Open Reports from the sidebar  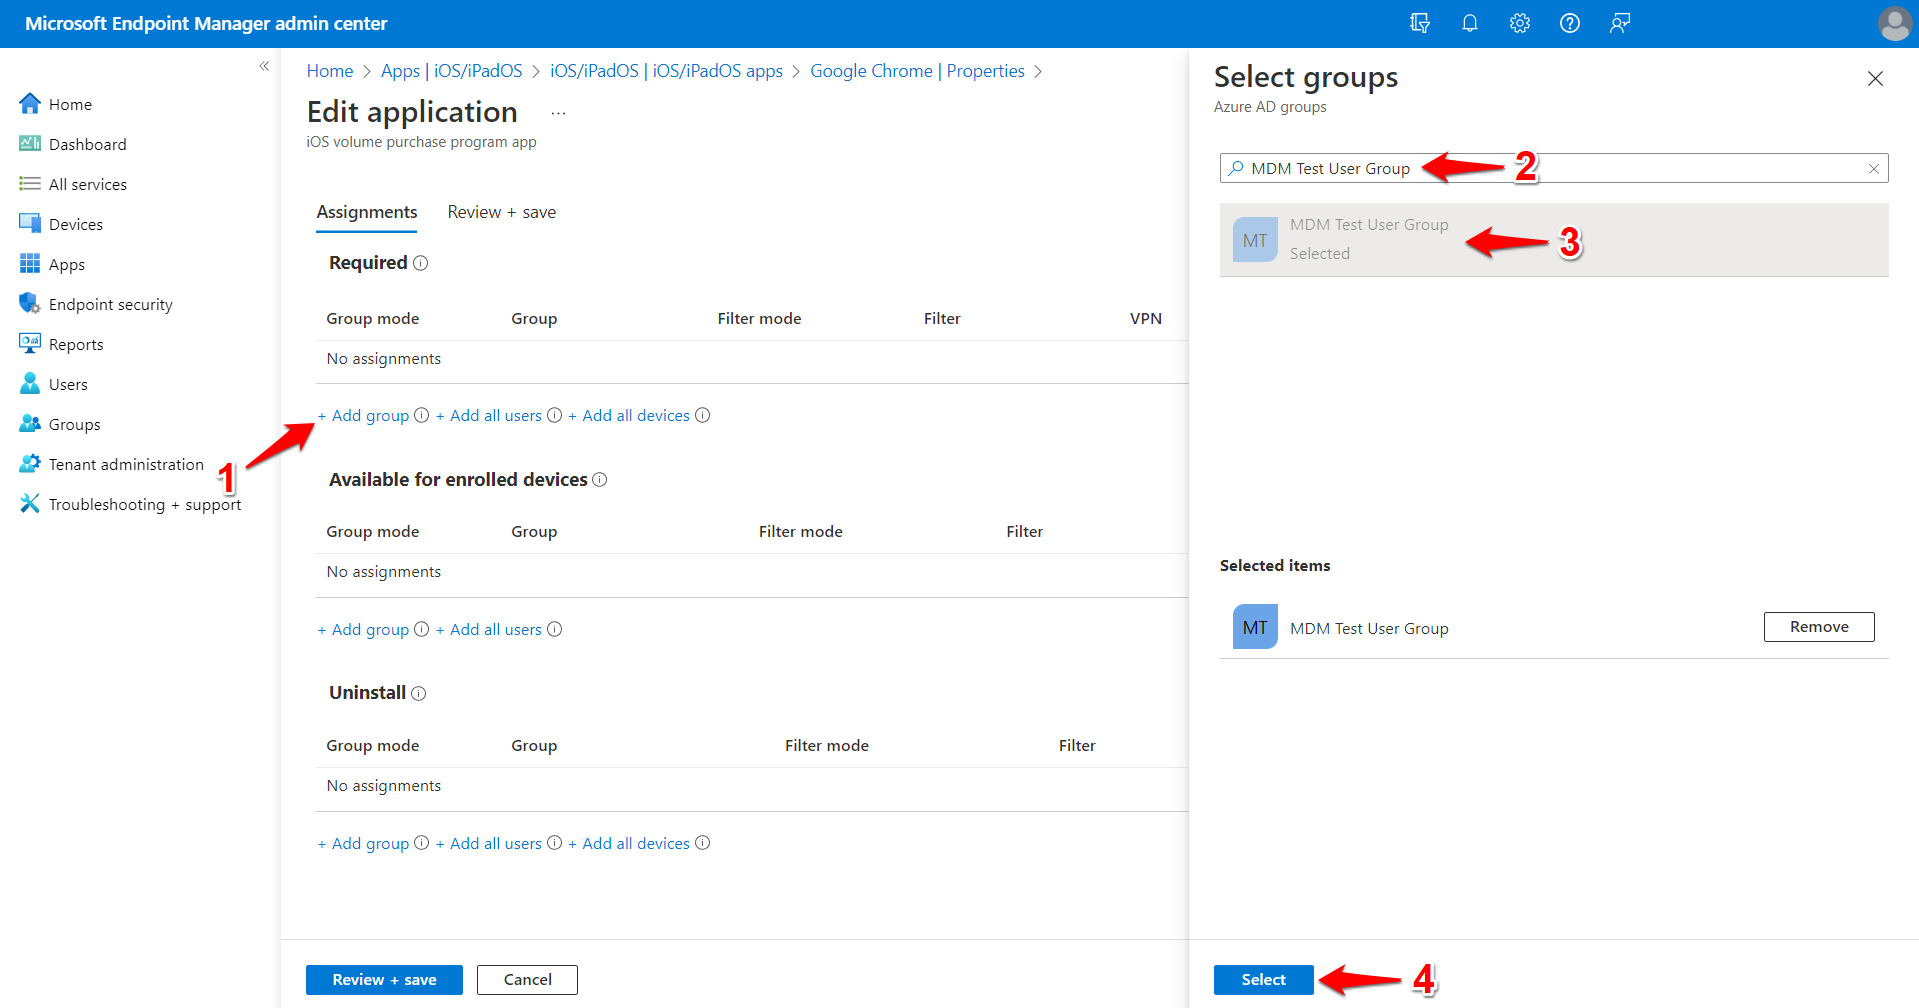click(75, 343)
